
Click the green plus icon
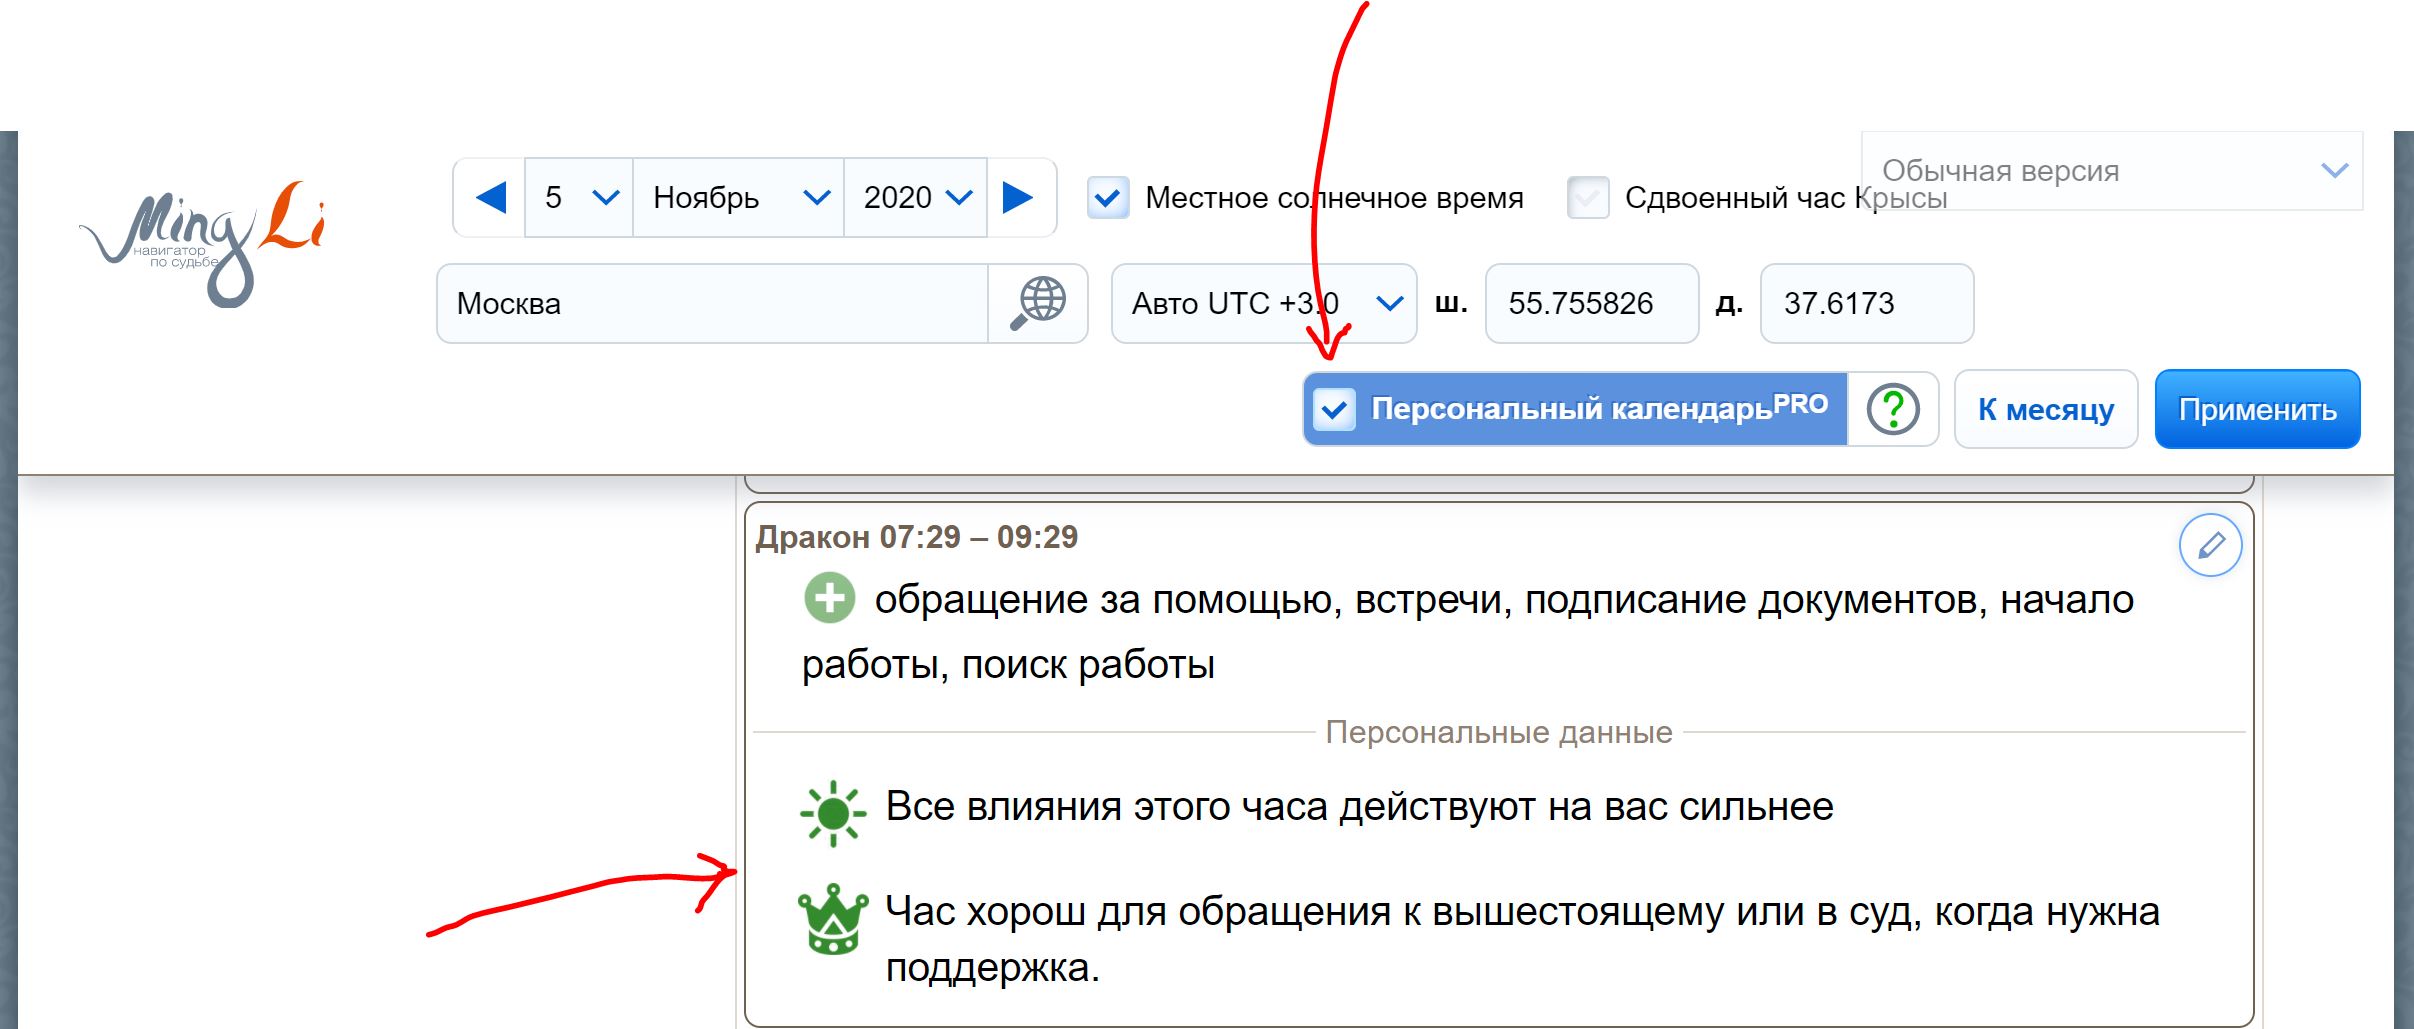(x=830, y=598)
